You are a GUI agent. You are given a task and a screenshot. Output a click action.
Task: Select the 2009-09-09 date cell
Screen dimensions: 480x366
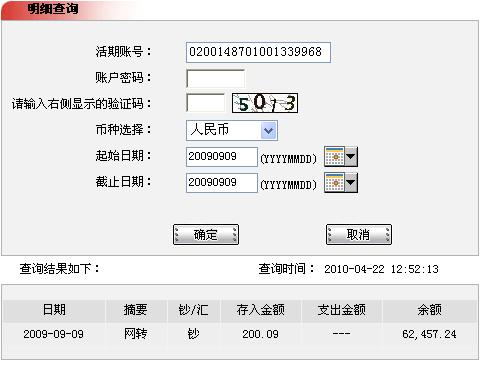[x=53, y=334]
